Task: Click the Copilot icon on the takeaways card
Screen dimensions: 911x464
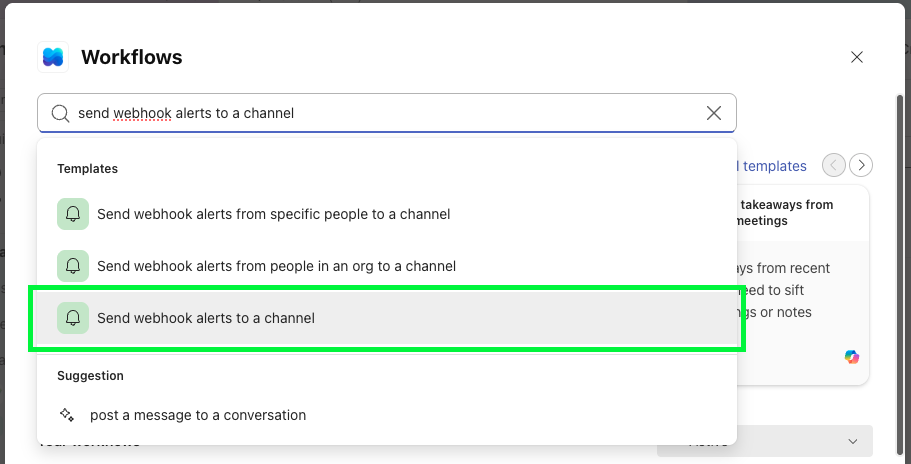Action: (x=851, y=357)
